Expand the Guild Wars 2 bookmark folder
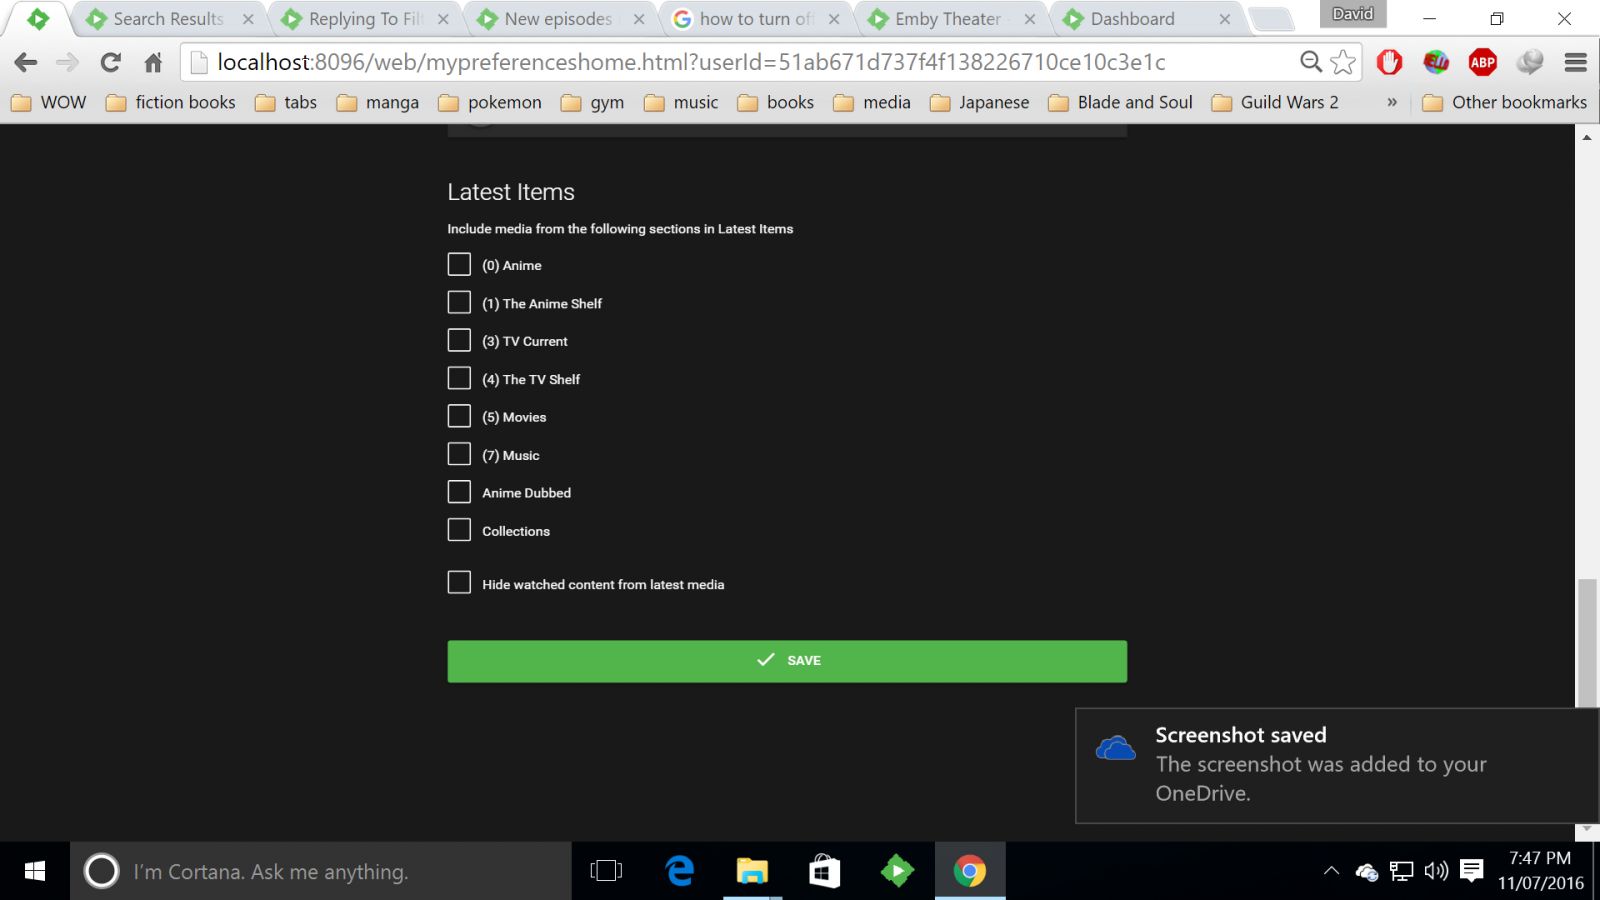The height and width of the screenshot is (900, 1600). (x=1275, y=102)
